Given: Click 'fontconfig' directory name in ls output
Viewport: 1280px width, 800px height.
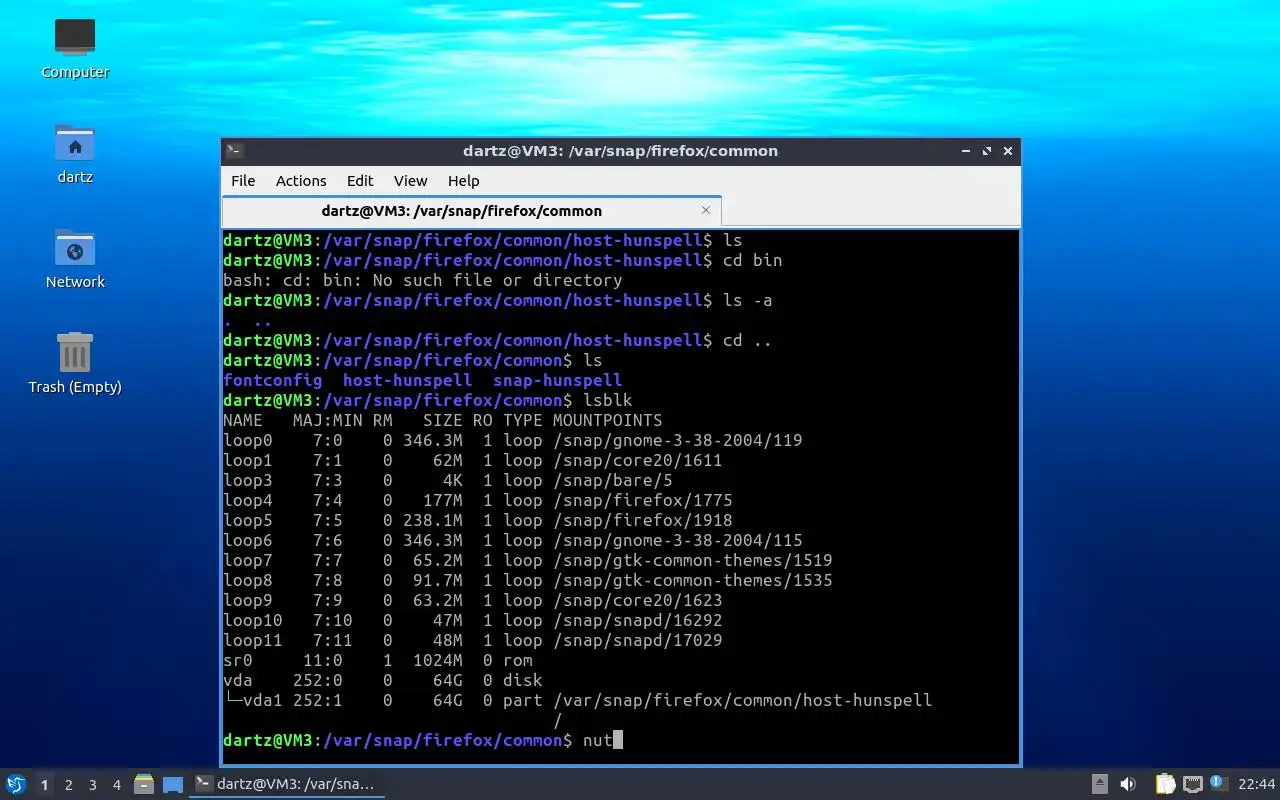Looking at the screenshot, I should coord(273,380).
